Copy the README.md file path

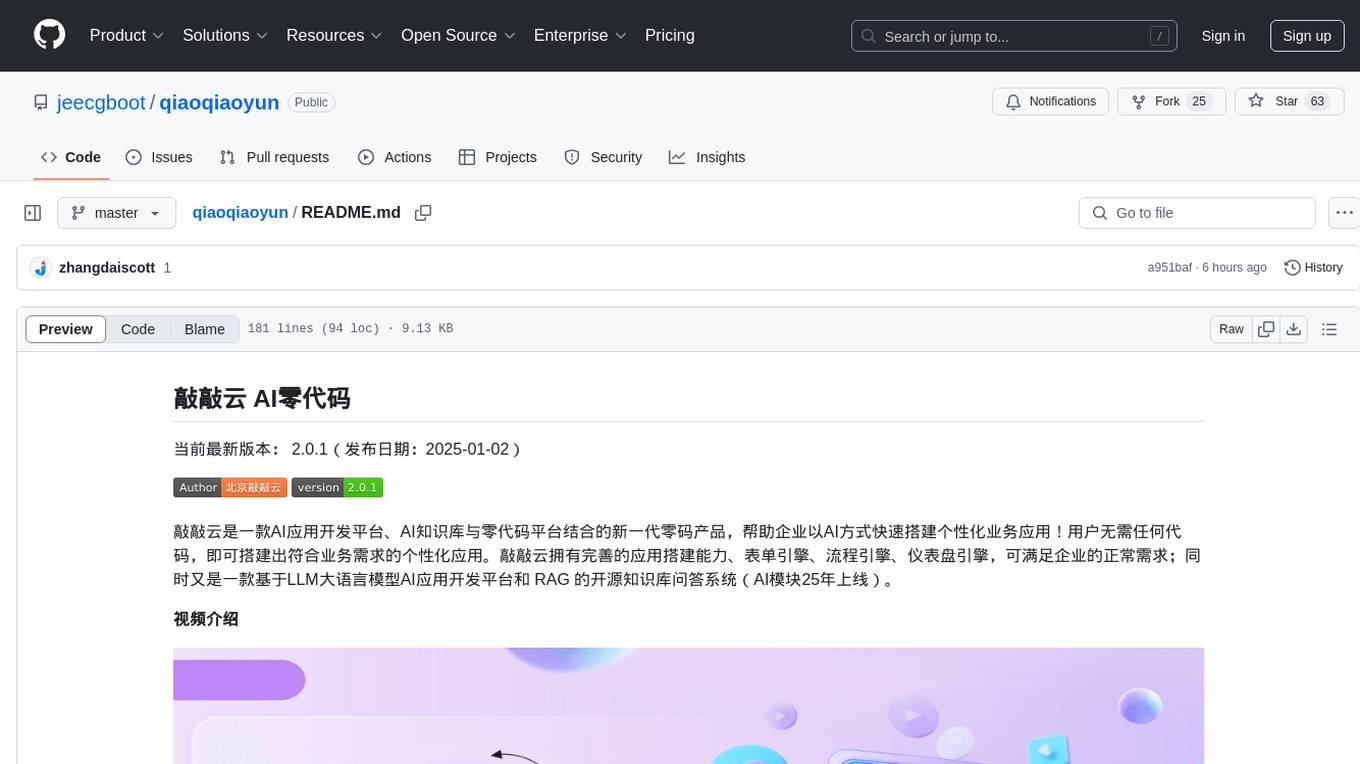(423, 213)
